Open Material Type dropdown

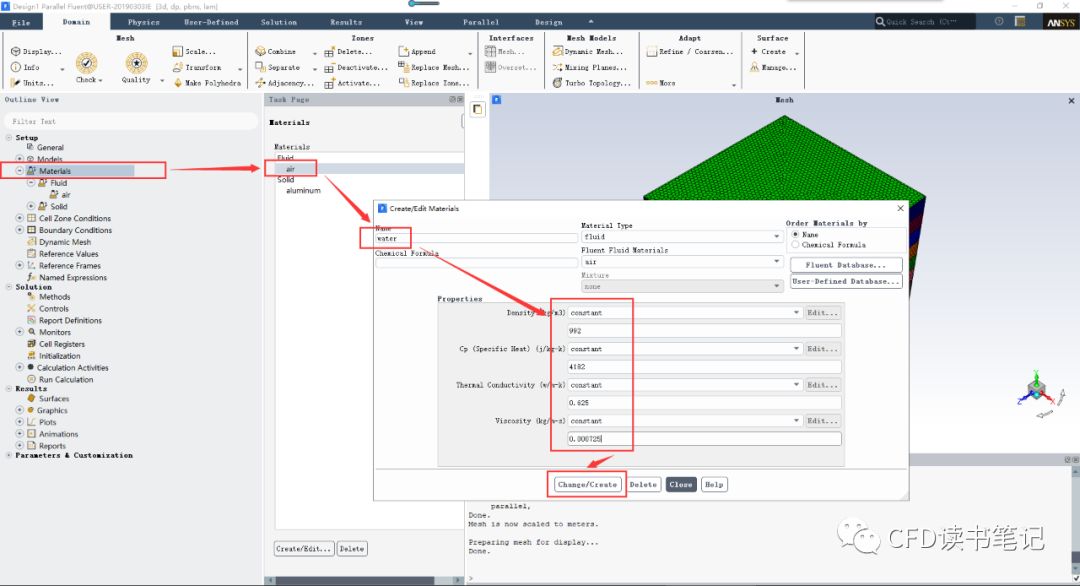tap(683, 236)
